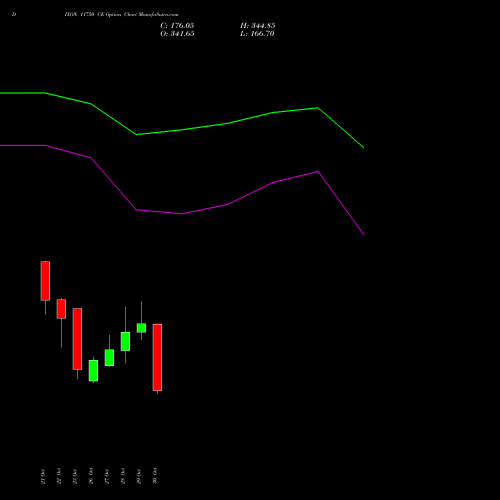Viewport: 500px width, 500px height.
Task: Click the close price reading C: 176.05
Action: (177, 26)
